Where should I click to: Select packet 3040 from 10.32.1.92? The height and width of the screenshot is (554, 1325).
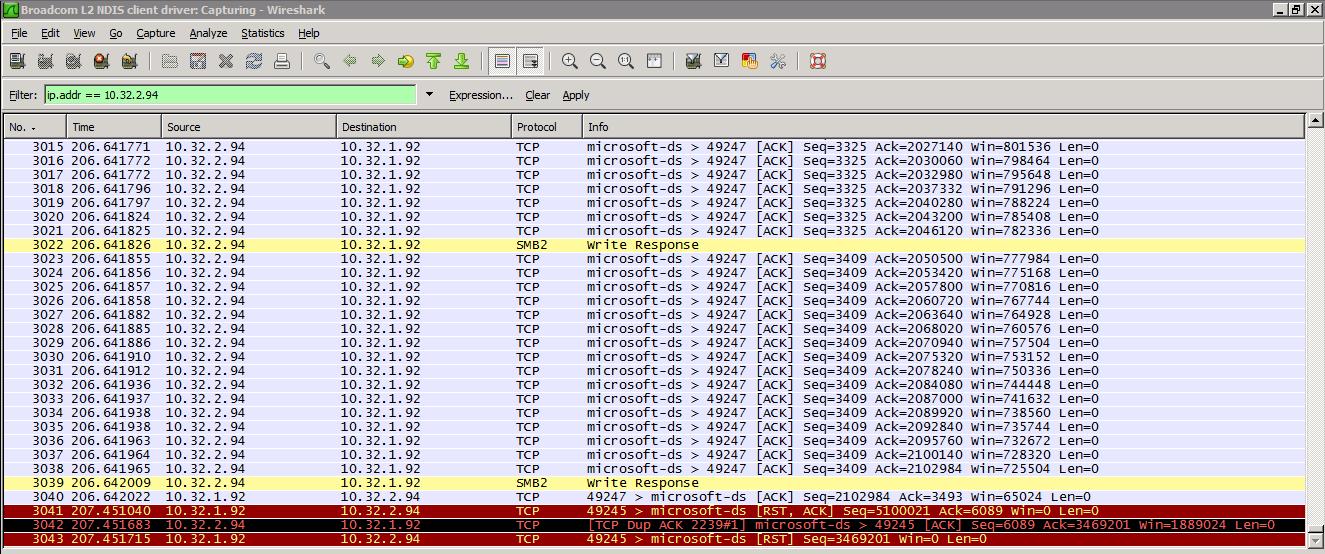654,497
